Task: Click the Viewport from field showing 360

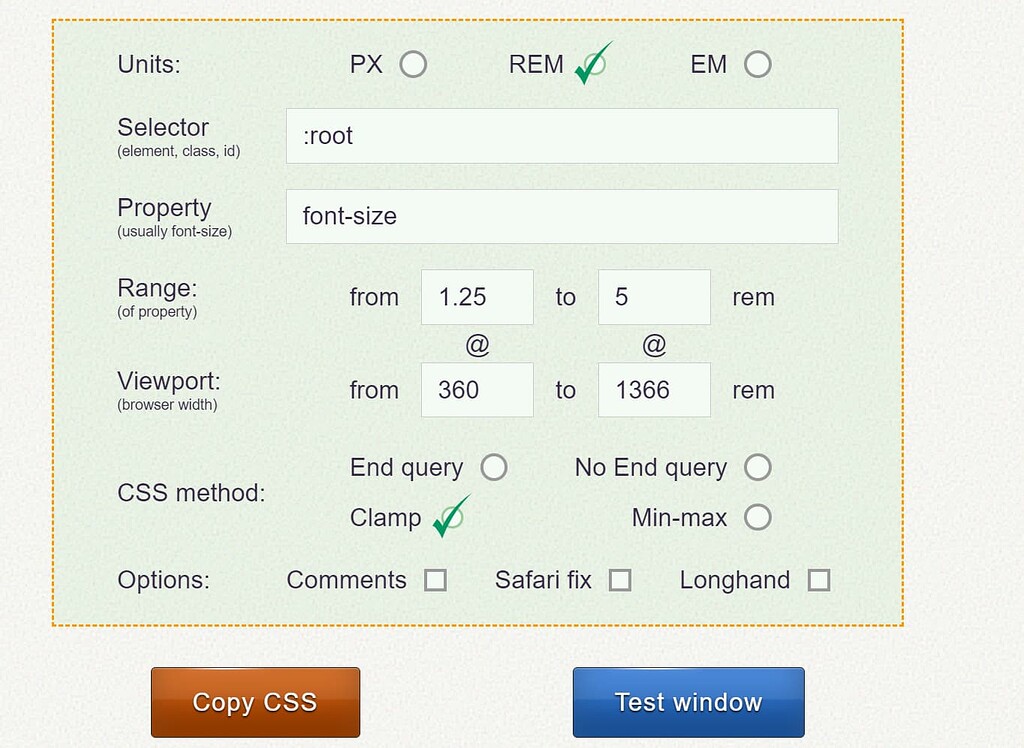Action: click(477, 390)
